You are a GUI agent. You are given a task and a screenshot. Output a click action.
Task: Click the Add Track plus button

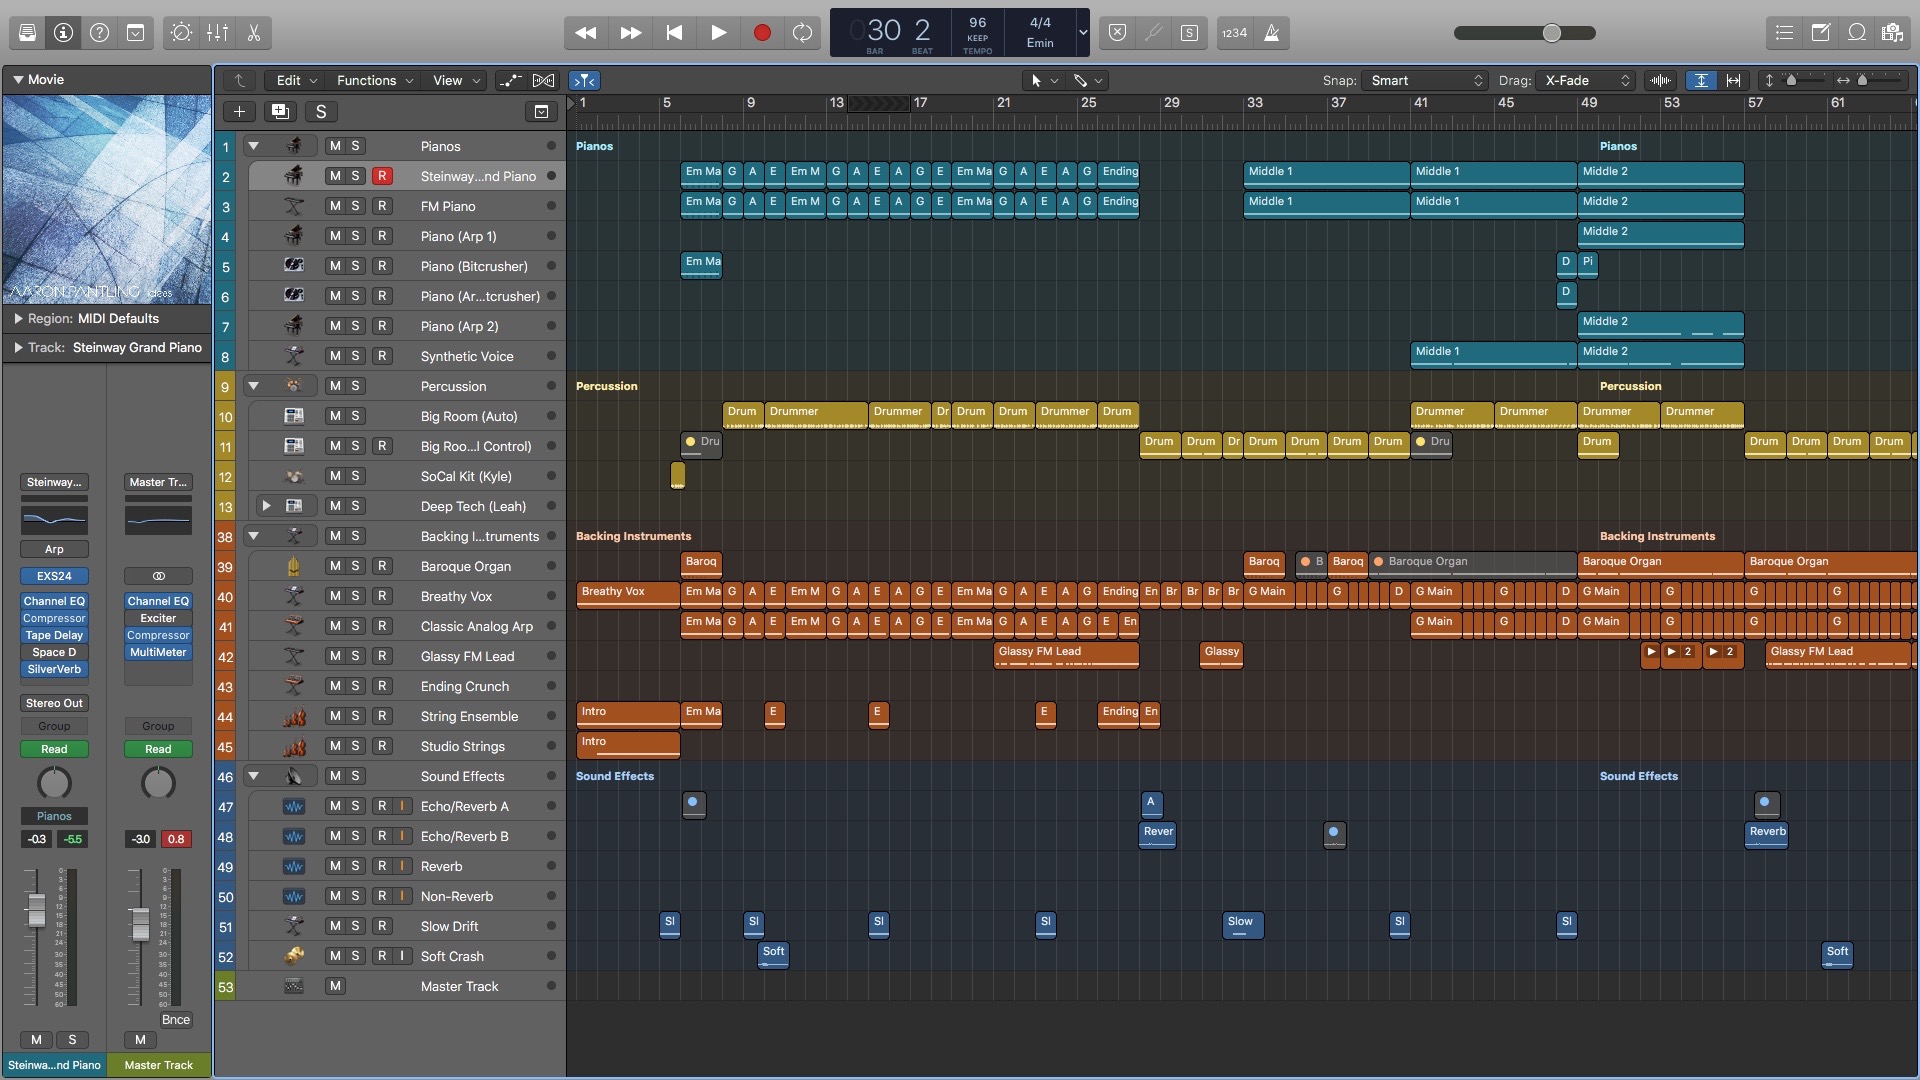click(x=239, y=112)
